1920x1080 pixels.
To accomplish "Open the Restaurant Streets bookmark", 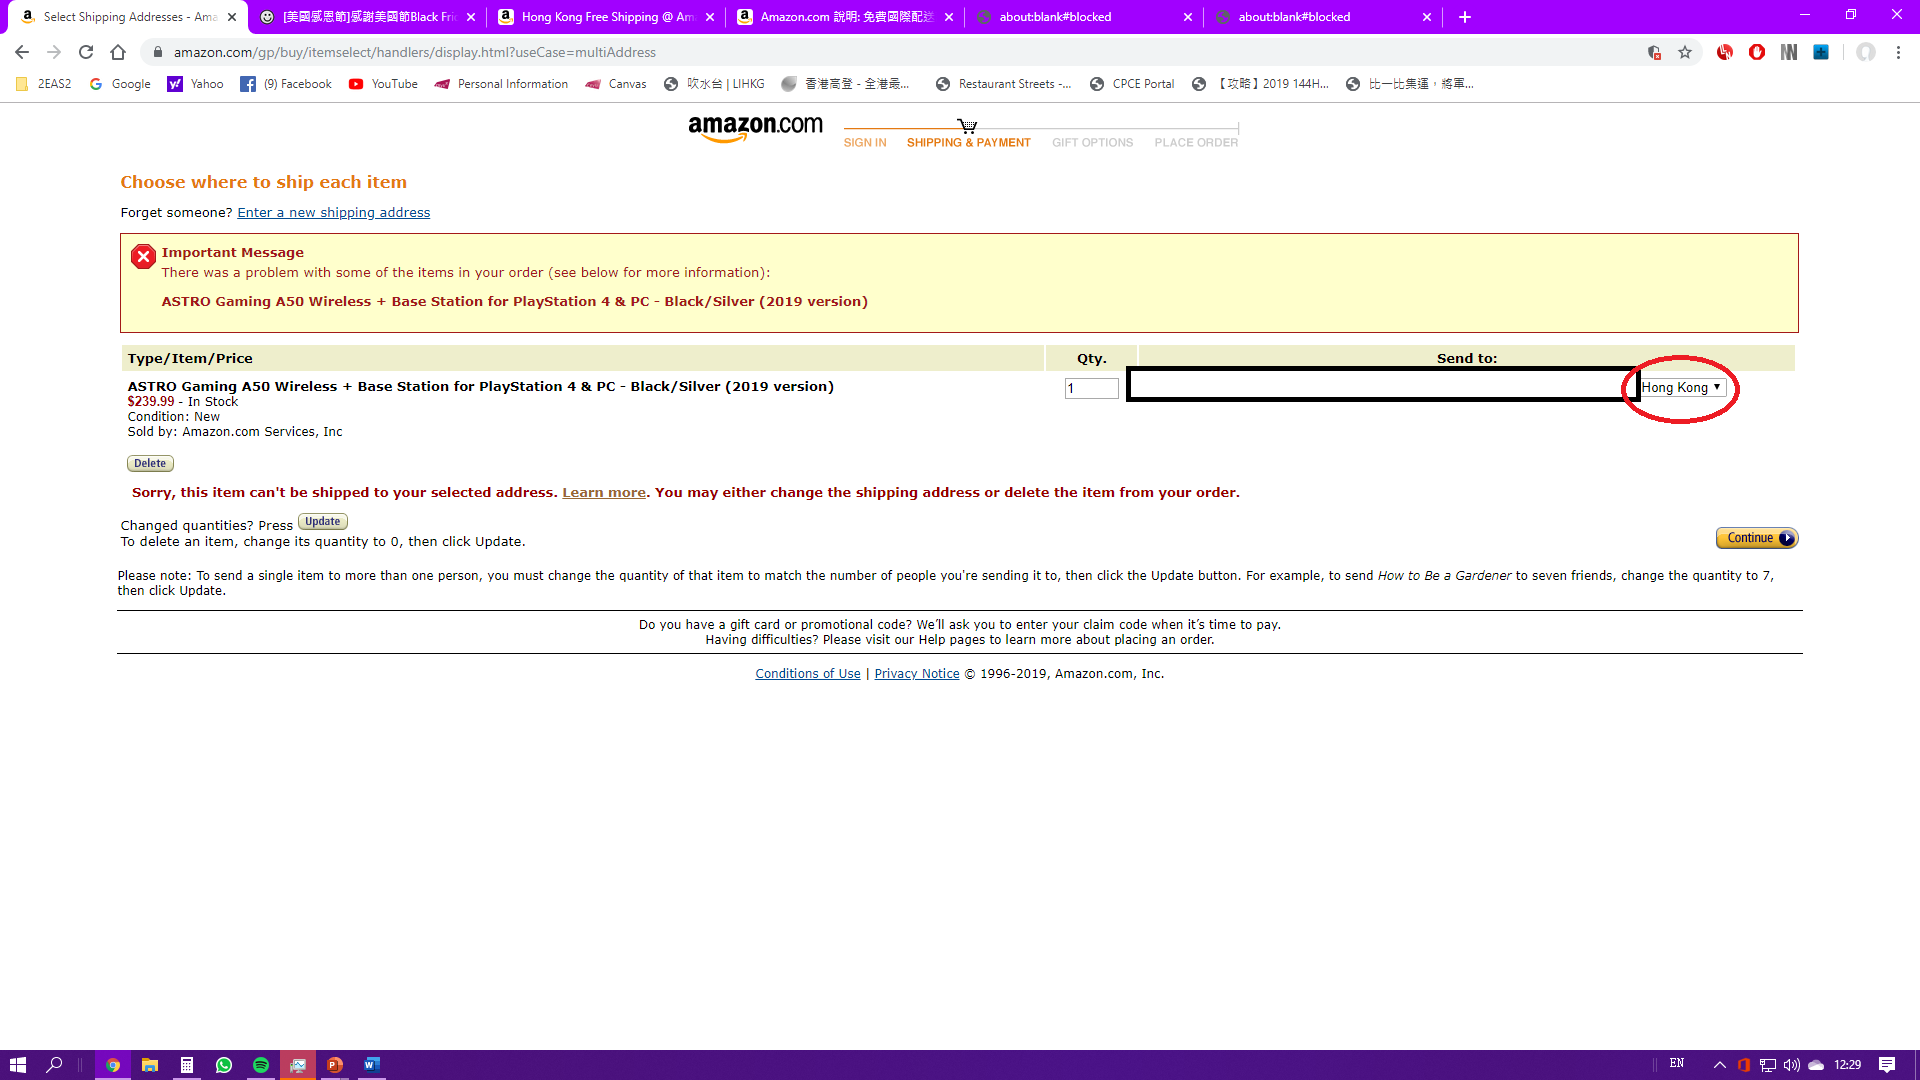I will pos(1003,84).
